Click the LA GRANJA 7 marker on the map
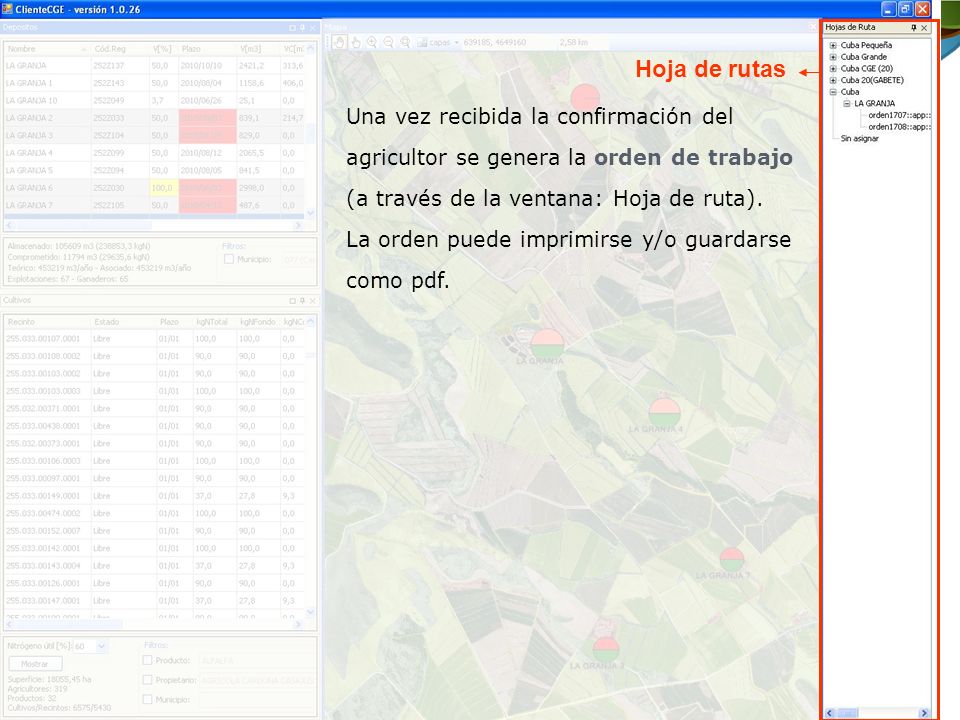The width and height of the screenshot is (960, 720). pyautogui.click(x=731, y=560)
